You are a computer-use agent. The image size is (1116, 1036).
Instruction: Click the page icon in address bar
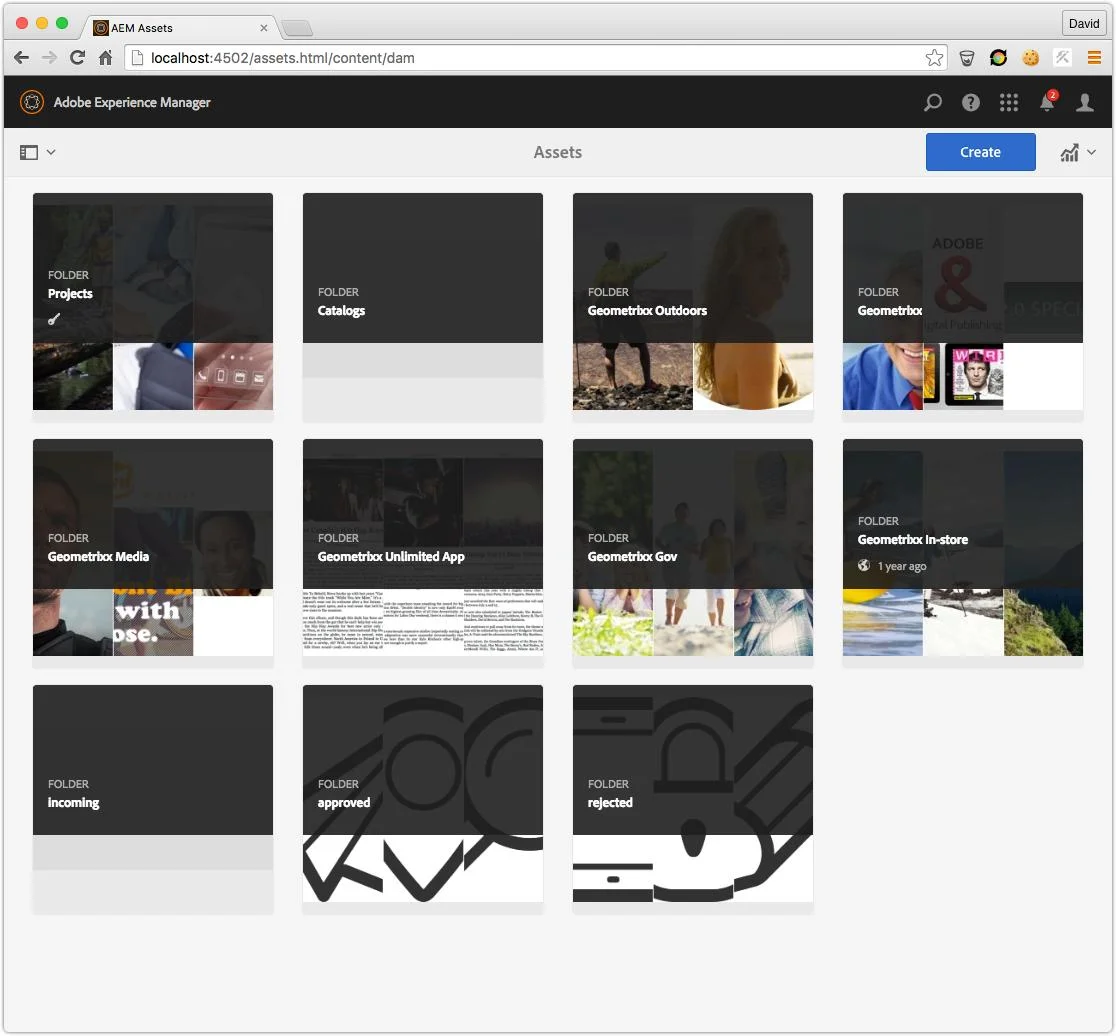(x=137, y=58)
